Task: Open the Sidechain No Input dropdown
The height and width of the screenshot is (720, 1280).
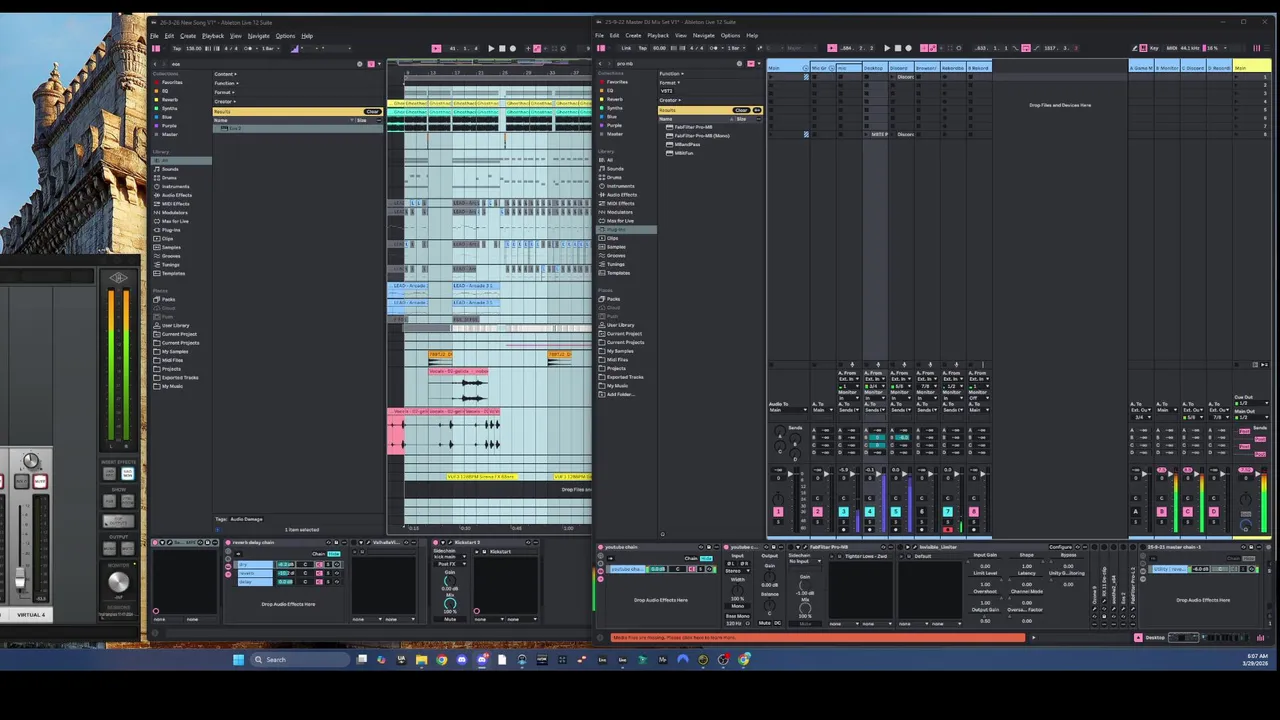Action: pos(805,561)
